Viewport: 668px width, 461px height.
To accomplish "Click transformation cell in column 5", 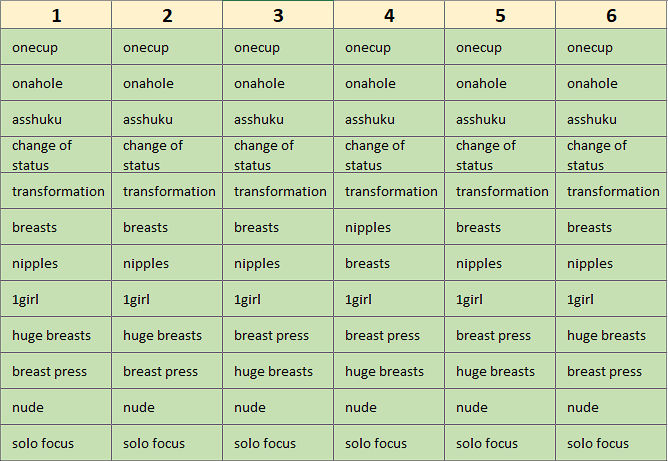I will coord(500,191).
